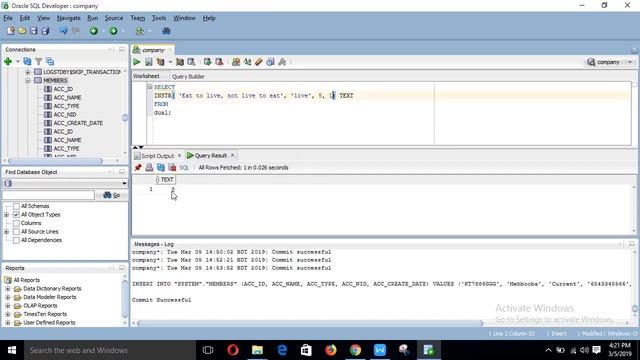Screen dimensions: 640x360
Task: Collapse the MEMBERS table node
Action: click(x=28, y=80)
